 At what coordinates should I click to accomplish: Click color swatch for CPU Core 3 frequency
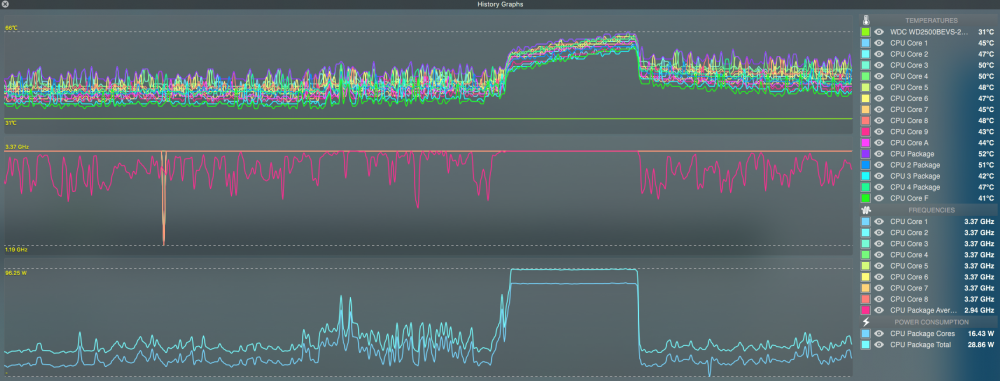pos(865,244)
